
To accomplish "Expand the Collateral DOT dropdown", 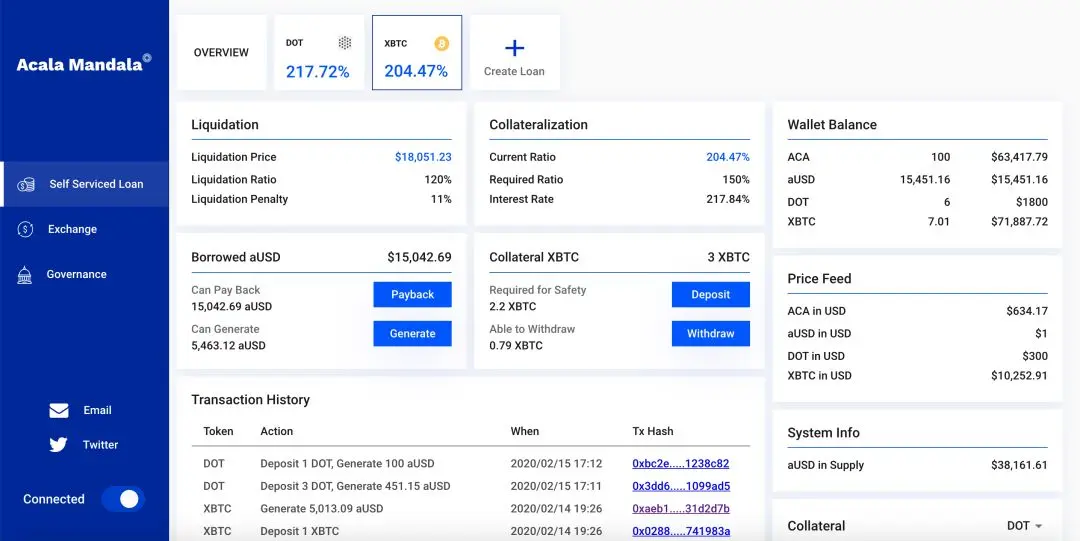I will click(x=1024, y=526).
